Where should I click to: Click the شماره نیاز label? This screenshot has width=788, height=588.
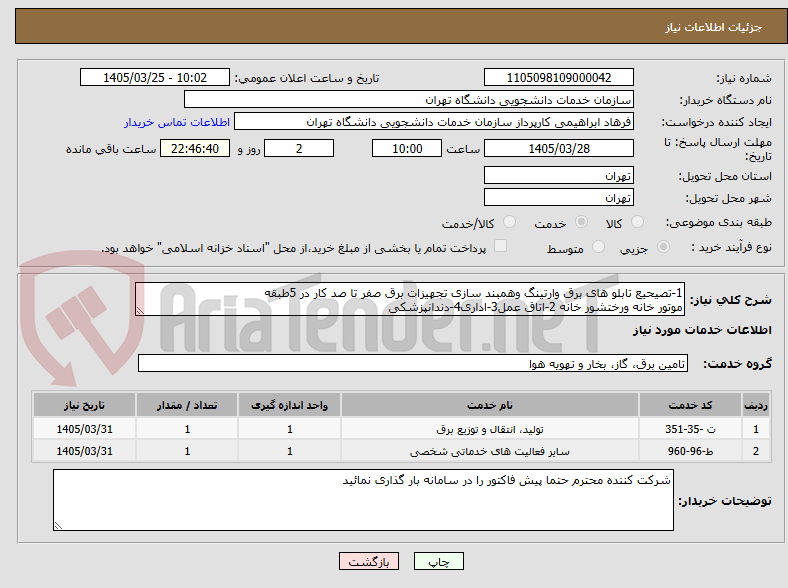tap(744, 78)
